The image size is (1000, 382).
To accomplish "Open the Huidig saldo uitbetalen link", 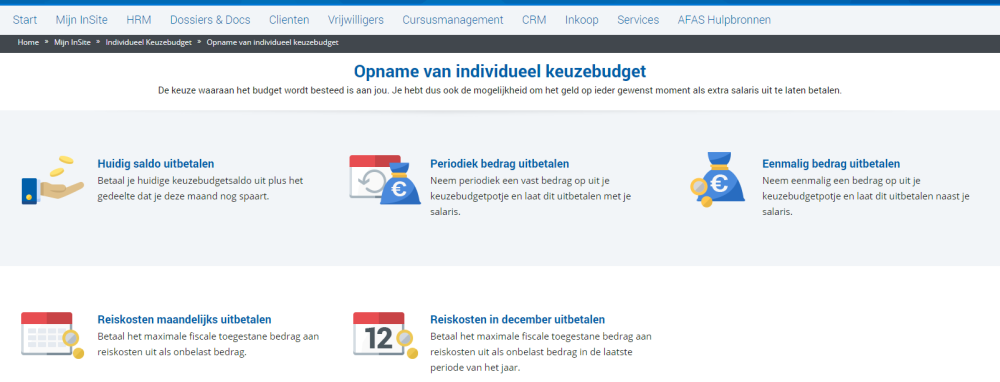I will [x=156, y=163].
